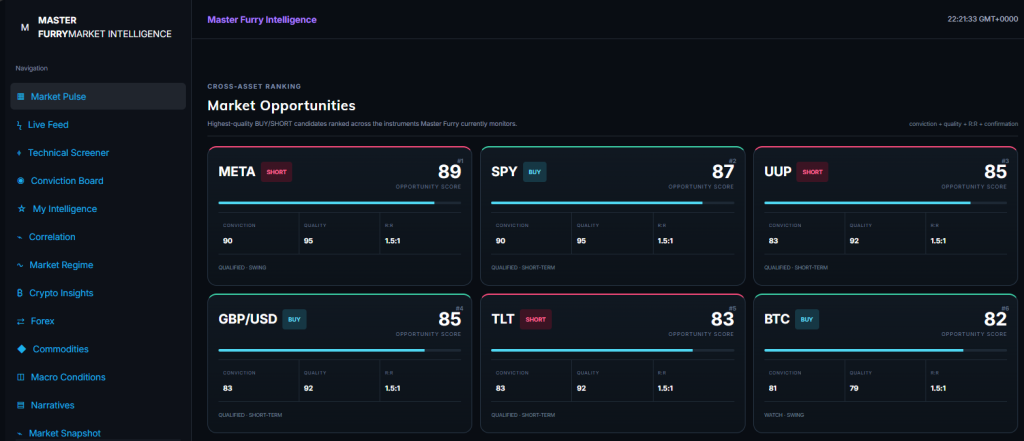Click the Technical Screener diamond icon
The height and width of the screenshot is (441, 1024).
coord(19,153)
